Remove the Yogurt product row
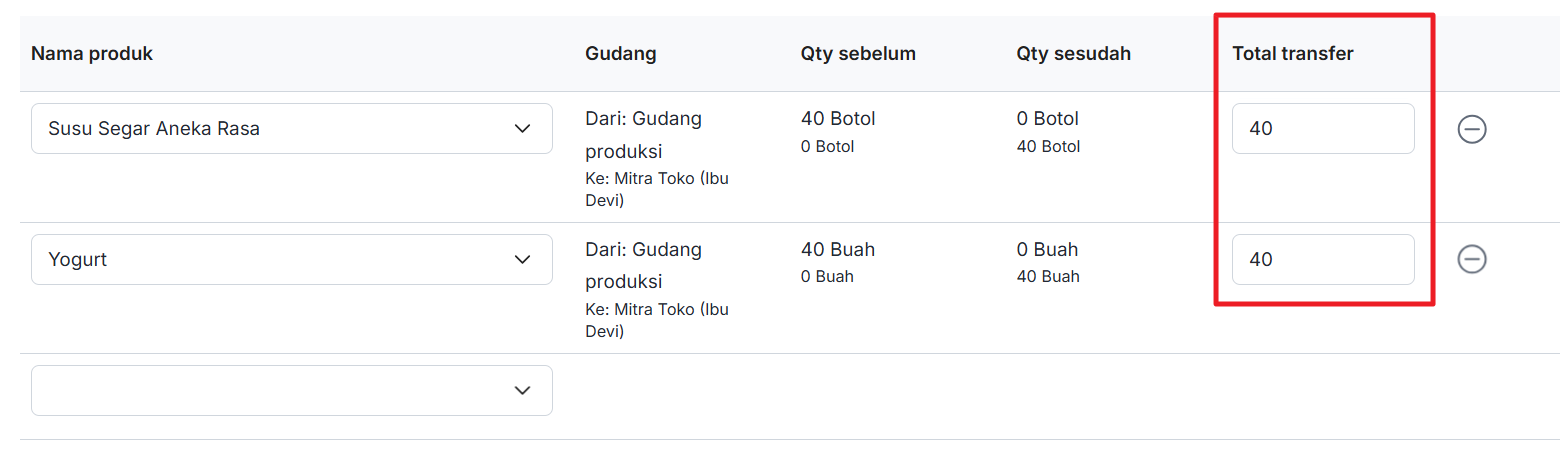 click(x=1471, y=259)
